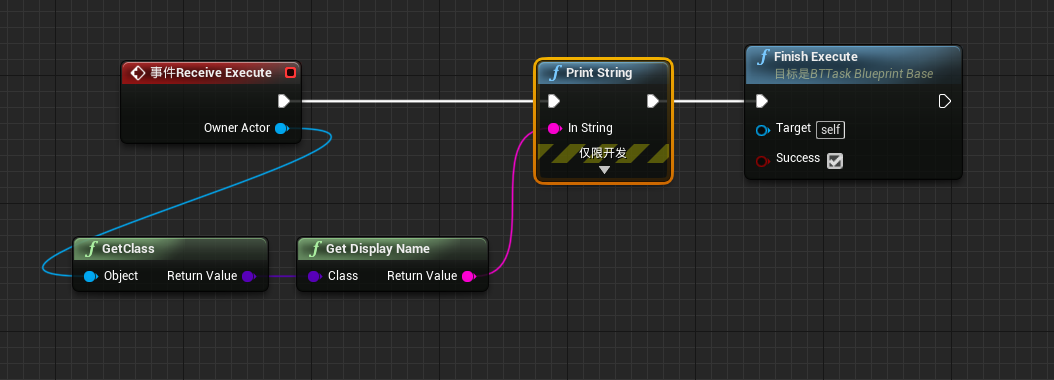Click the Get Display Name Class pin
The height and width of the screenshot is (380, 1054).
tap(314, 276)
